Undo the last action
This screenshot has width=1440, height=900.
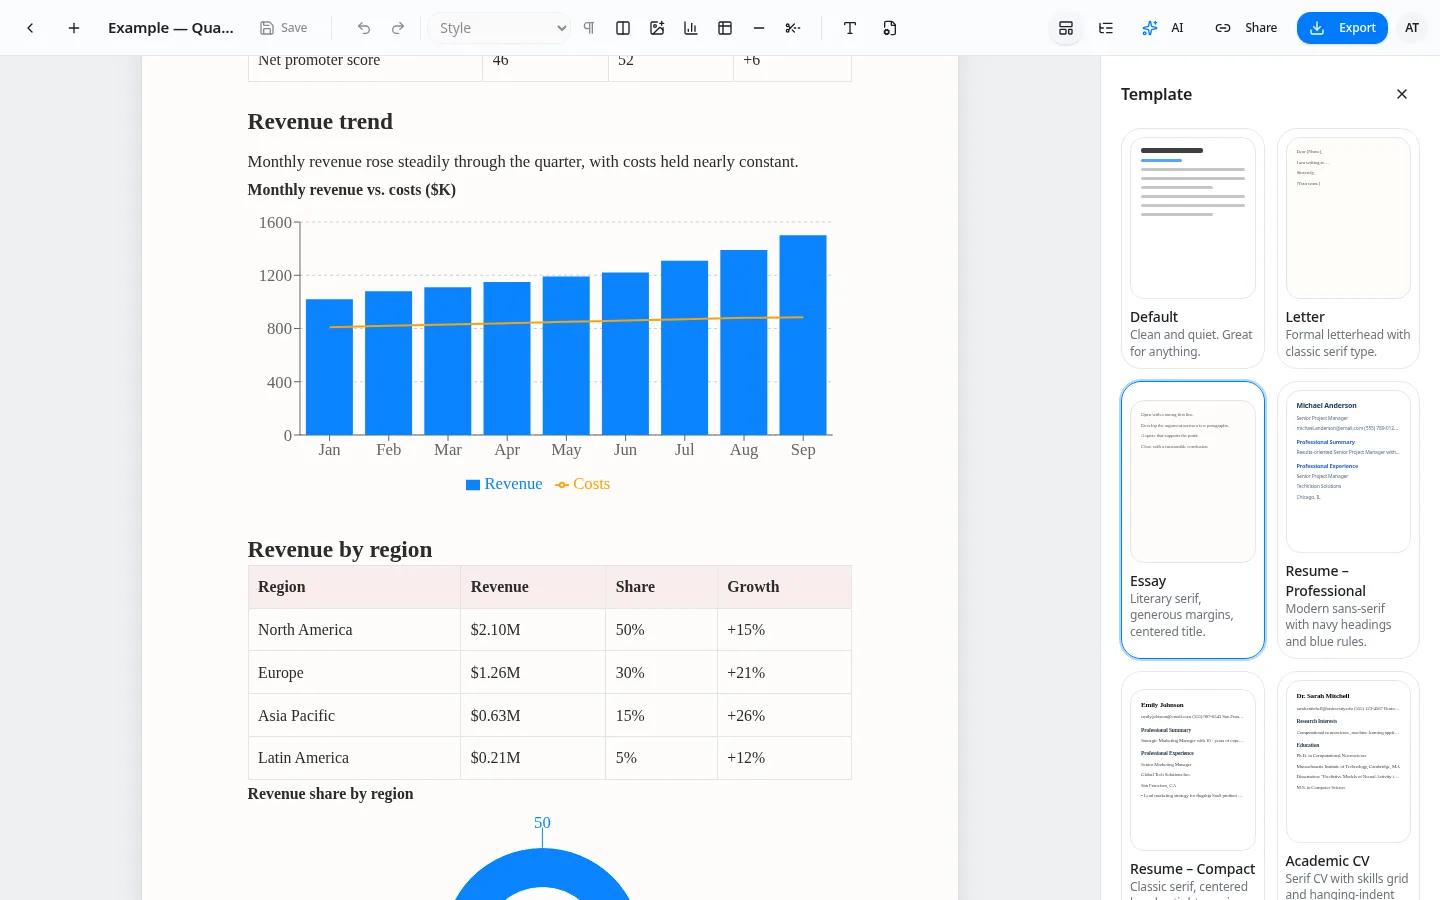tap(364, 28)
